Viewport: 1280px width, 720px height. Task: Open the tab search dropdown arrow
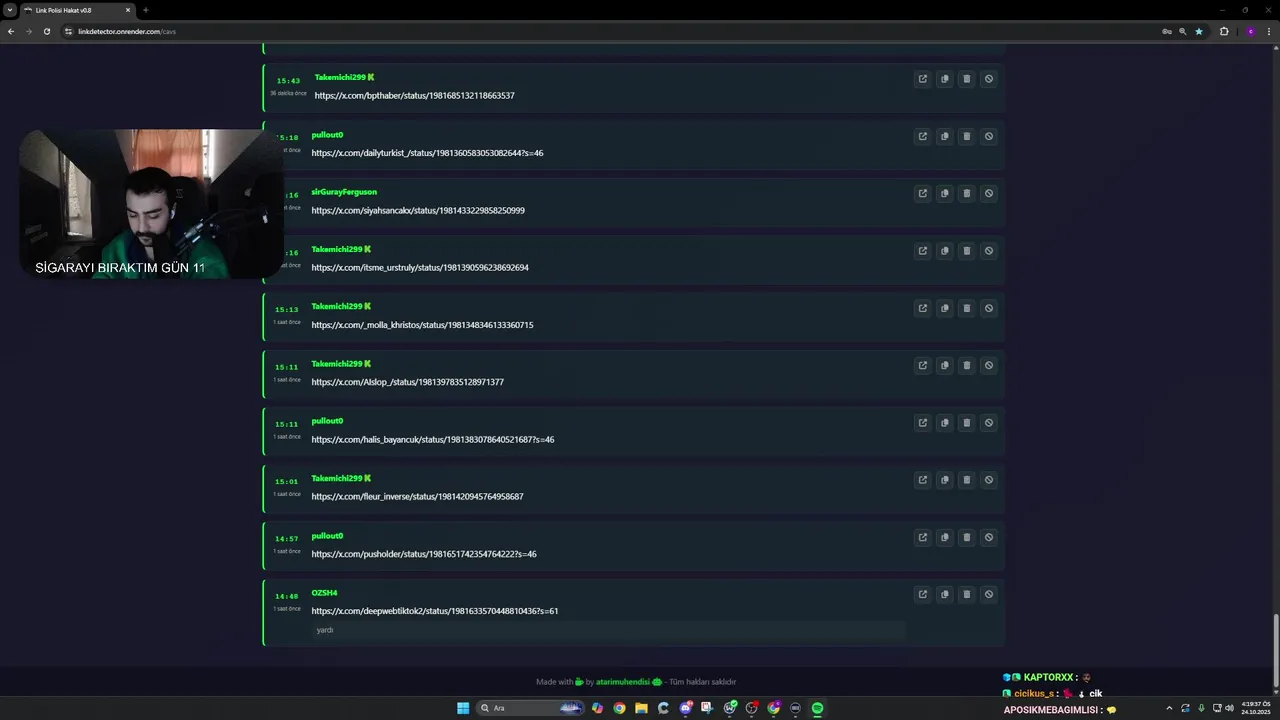(9, 10)
